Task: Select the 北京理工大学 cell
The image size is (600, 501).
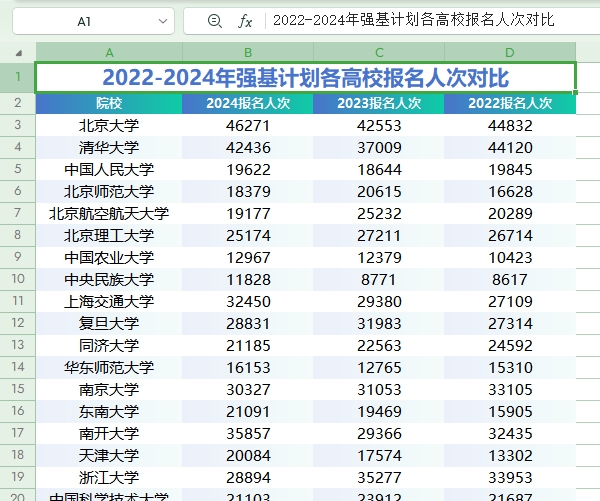Action: click(109, 235)
